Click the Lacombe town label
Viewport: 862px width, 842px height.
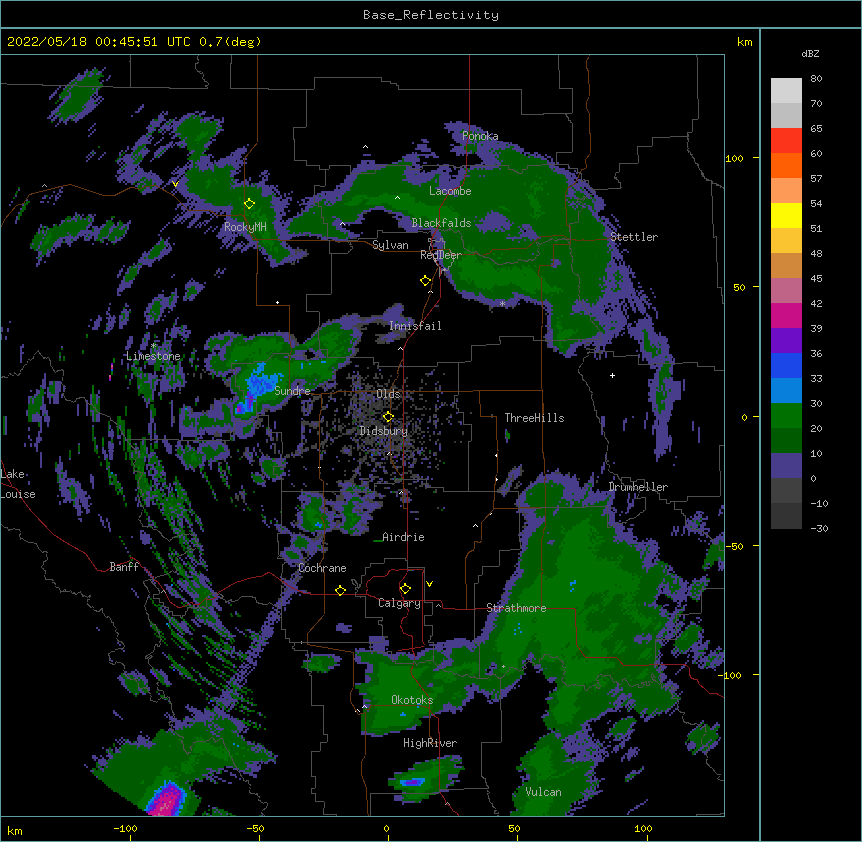[450, 191]
